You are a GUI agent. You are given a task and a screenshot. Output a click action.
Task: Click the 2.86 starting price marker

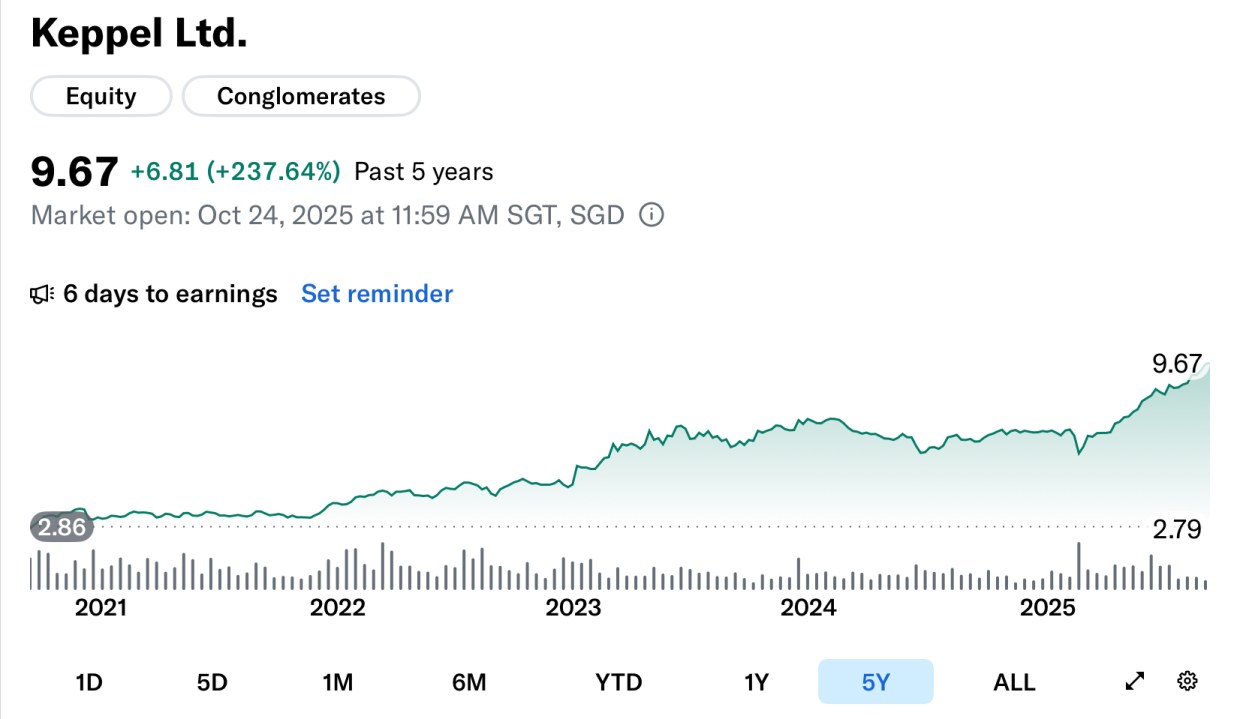pos(61,528)
